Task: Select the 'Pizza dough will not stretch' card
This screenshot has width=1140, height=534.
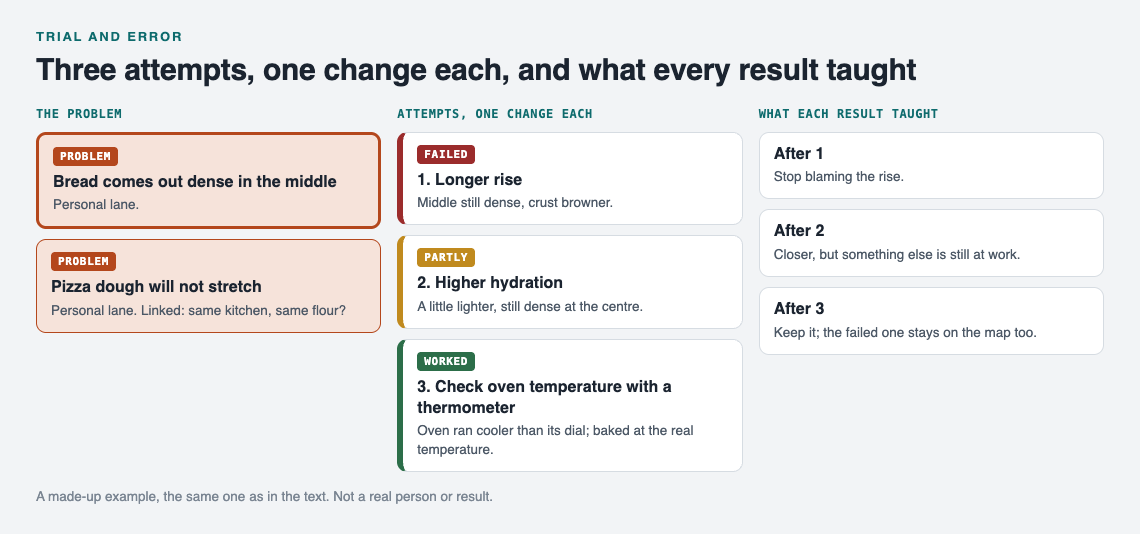Action: click(208, 286)
